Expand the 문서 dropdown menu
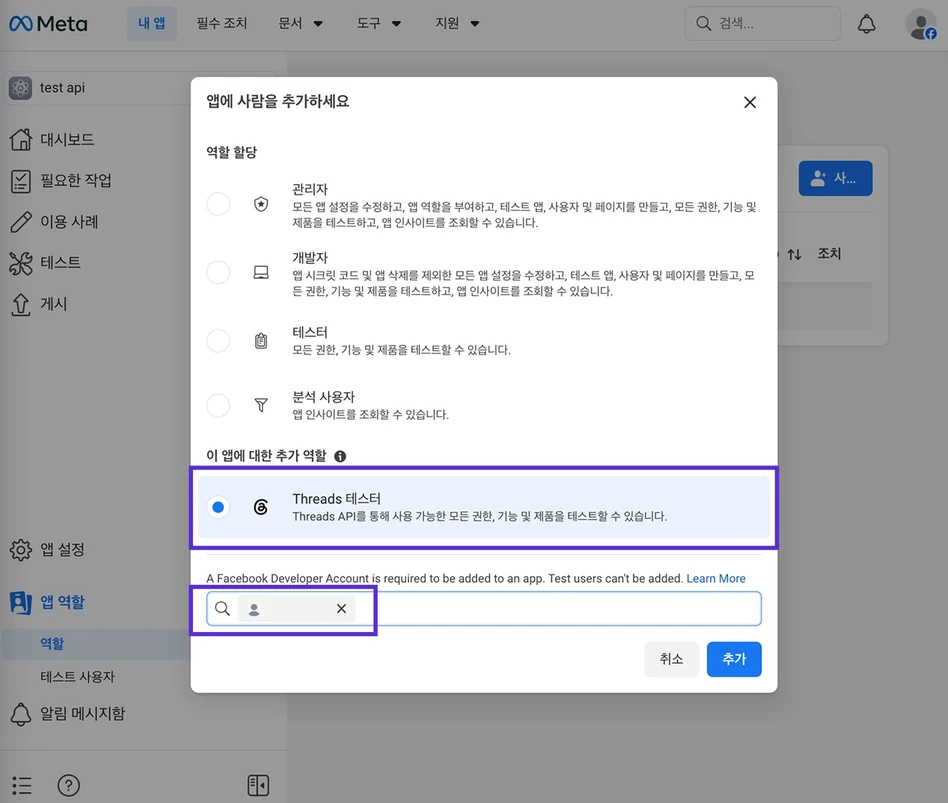This screenshot has width=948, height=803. 300,24
